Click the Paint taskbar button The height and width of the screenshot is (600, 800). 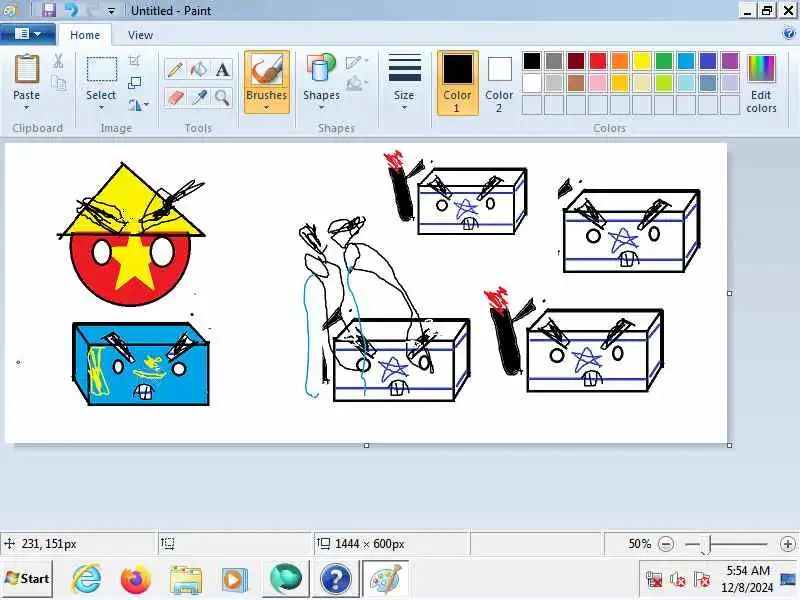tap(385, 579)
